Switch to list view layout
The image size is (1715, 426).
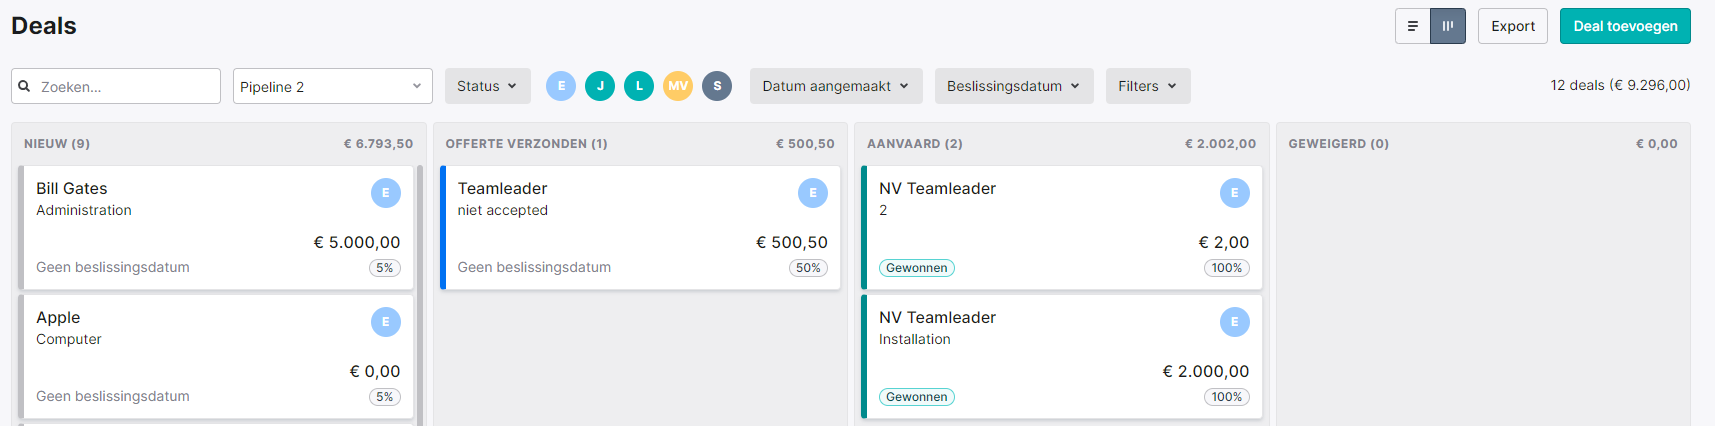(1413, 26)
